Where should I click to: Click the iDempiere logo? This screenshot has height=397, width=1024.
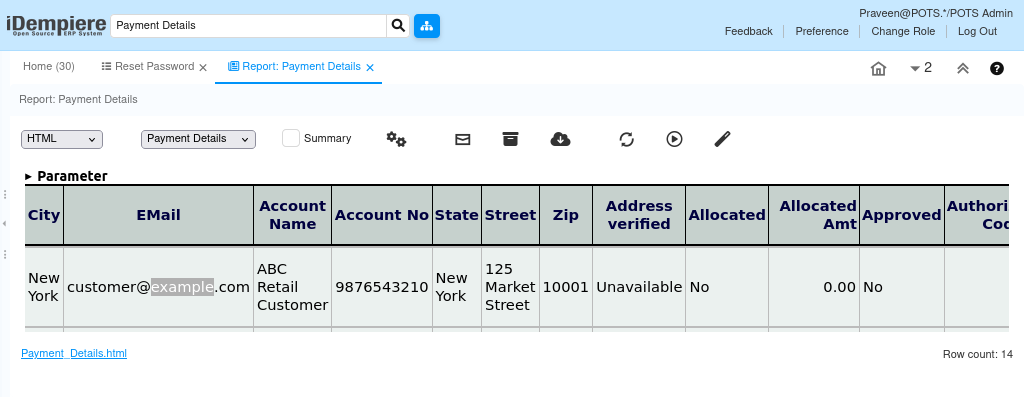point(56,25)
